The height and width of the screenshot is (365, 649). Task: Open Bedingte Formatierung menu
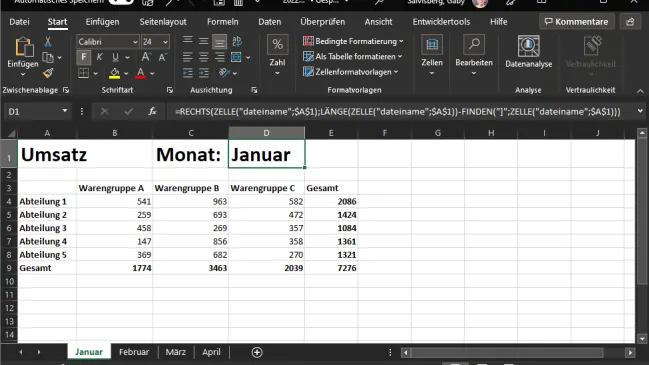tap(353, 41)
